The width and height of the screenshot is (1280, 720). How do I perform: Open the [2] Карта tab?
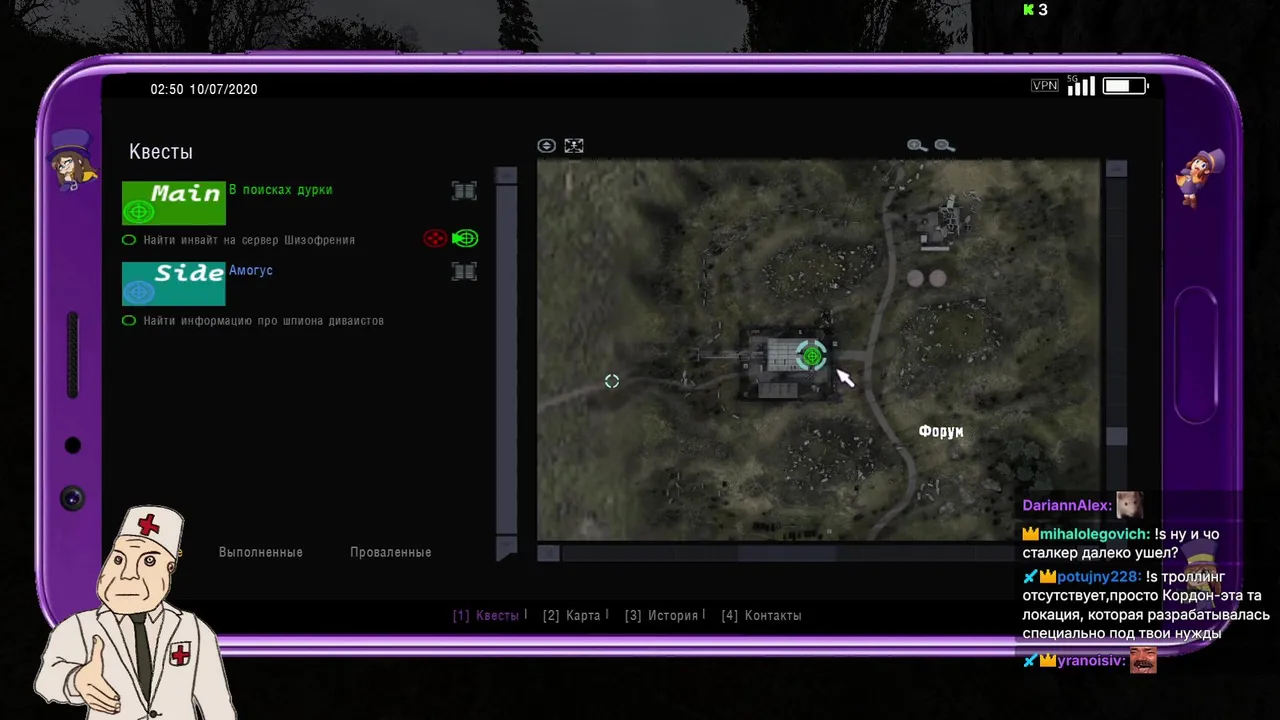[x=573, y=616]
